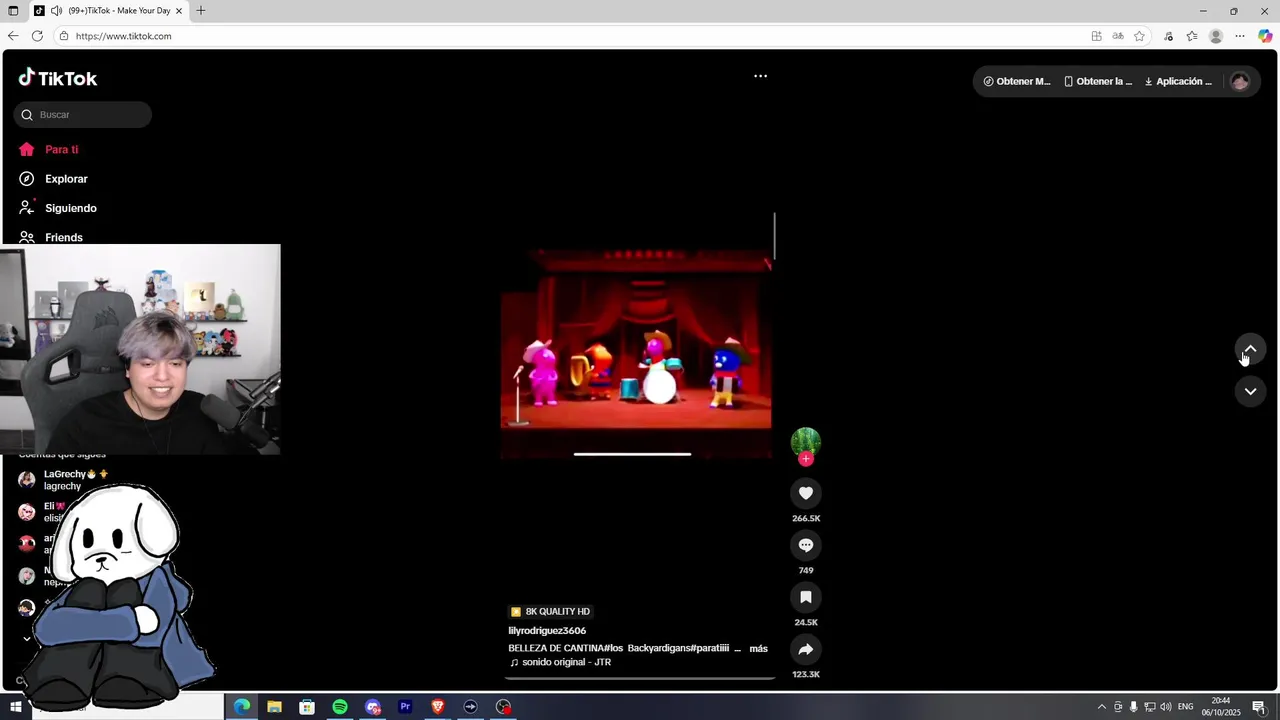Screen dimensions: 1280x720
Task: Open 'sonido original - JTR' sound link
Action: (560, 662)
